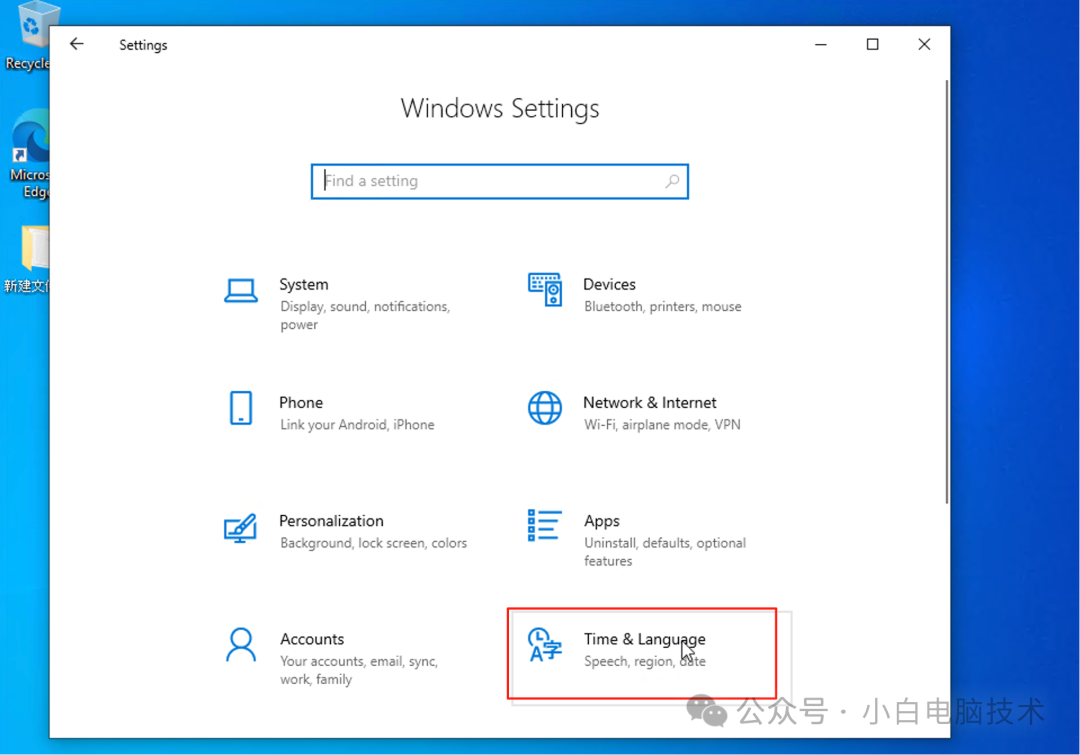Screen dimensions: 1080x755
Task: Open System settings title link
Action: click(304, 285)
